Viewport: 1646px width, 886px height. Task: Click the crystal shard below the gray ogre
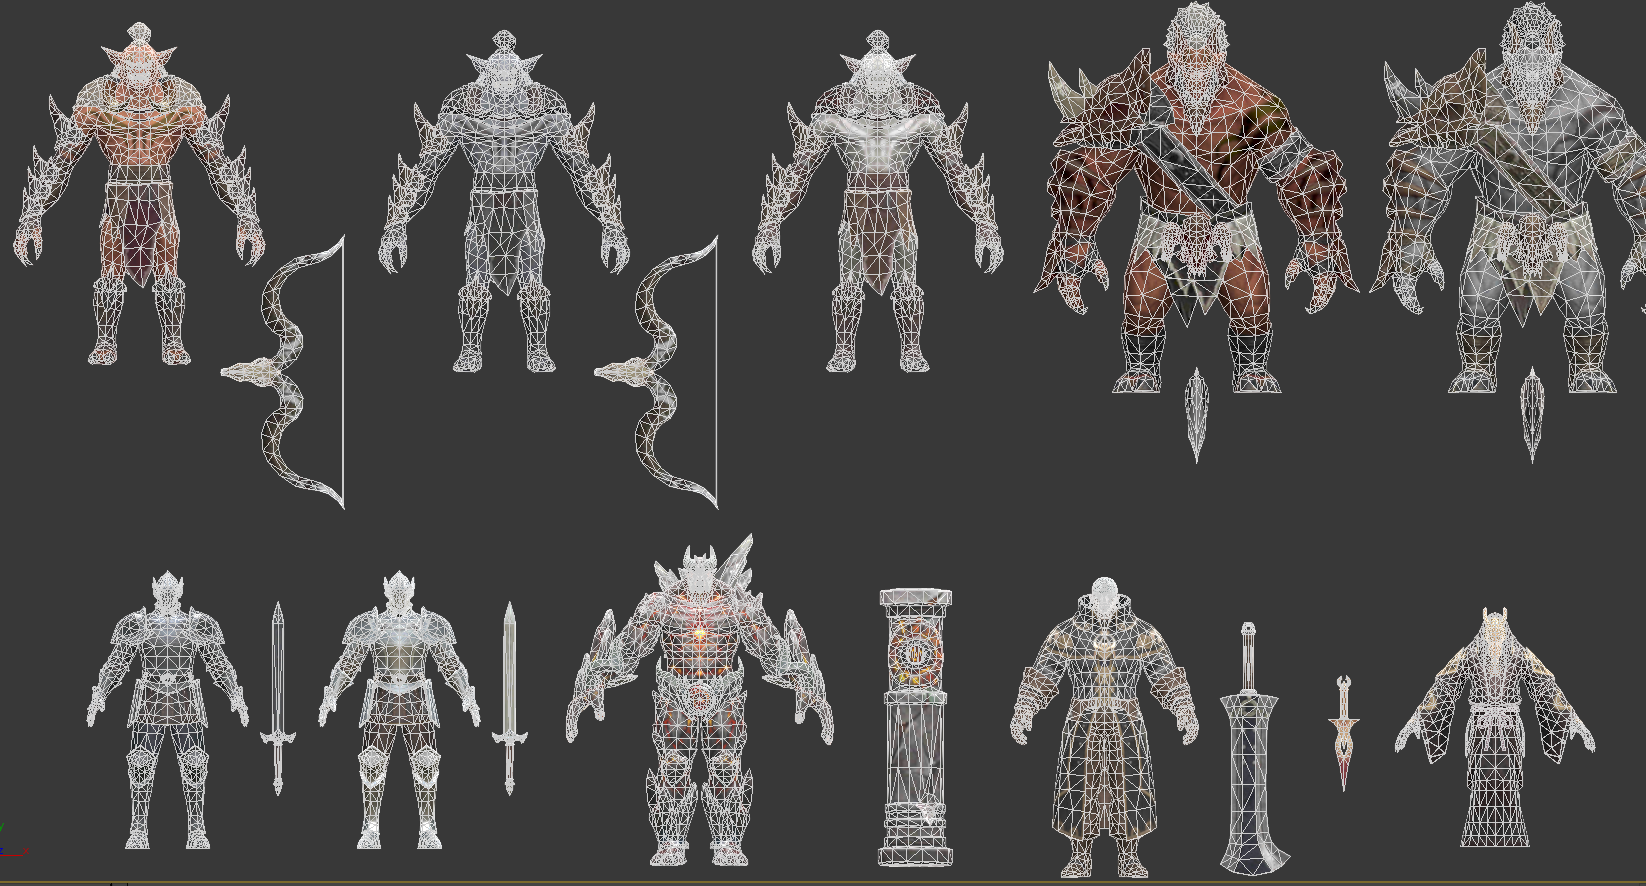[x=1532, y=415]
